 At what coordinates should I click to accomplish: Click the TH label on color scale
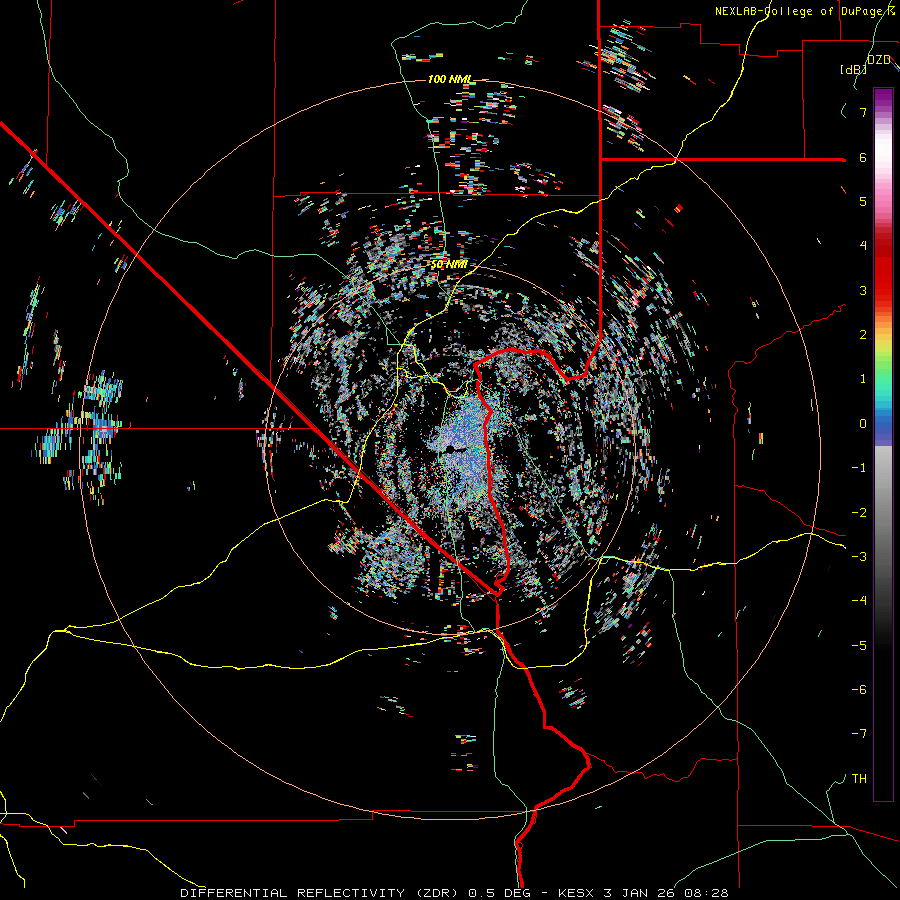[859, 779]
